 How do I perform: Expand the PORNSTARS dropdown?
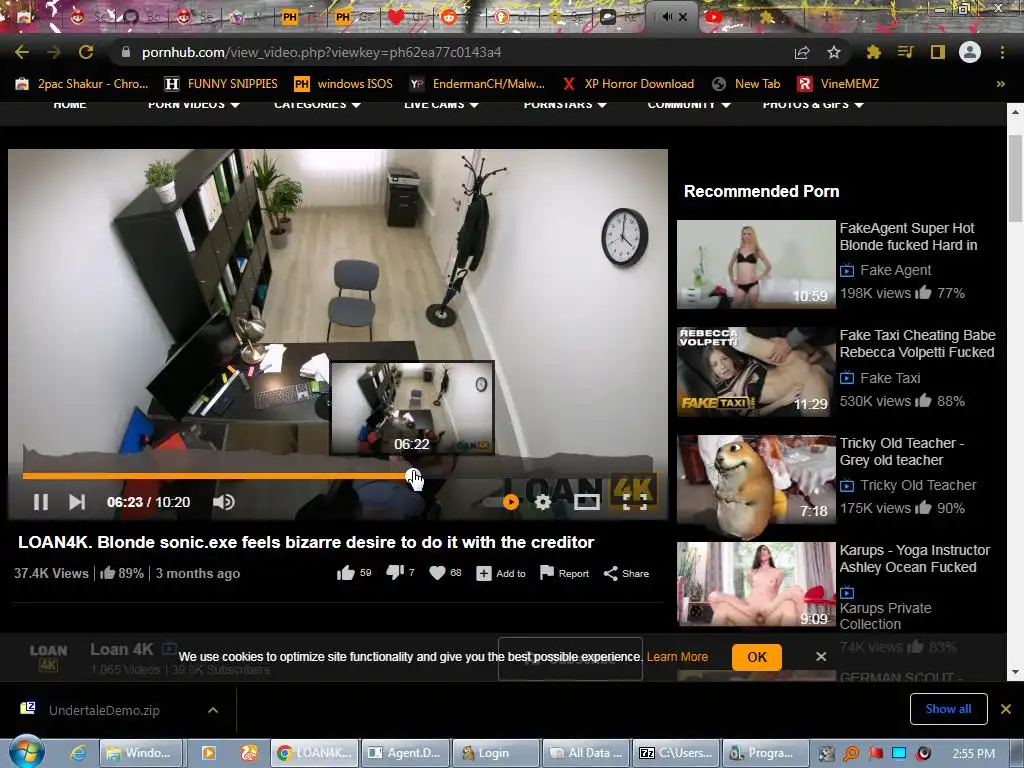pyautogui.click(x=565, y=104)
